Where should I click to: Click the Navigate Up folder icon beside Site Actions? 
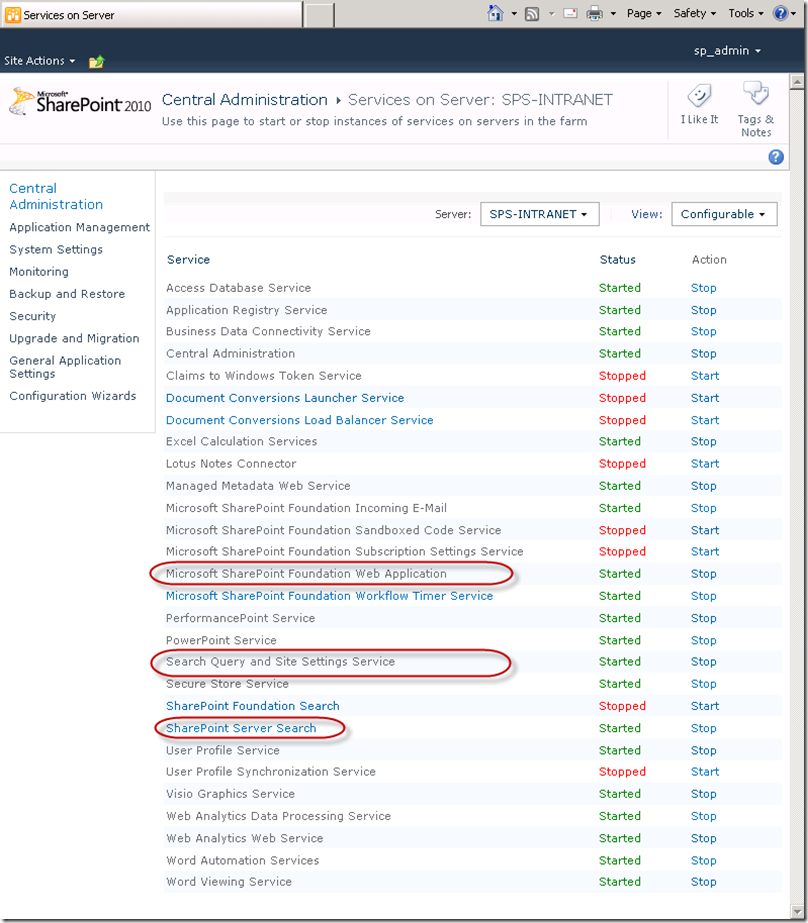tap(96, 61)
